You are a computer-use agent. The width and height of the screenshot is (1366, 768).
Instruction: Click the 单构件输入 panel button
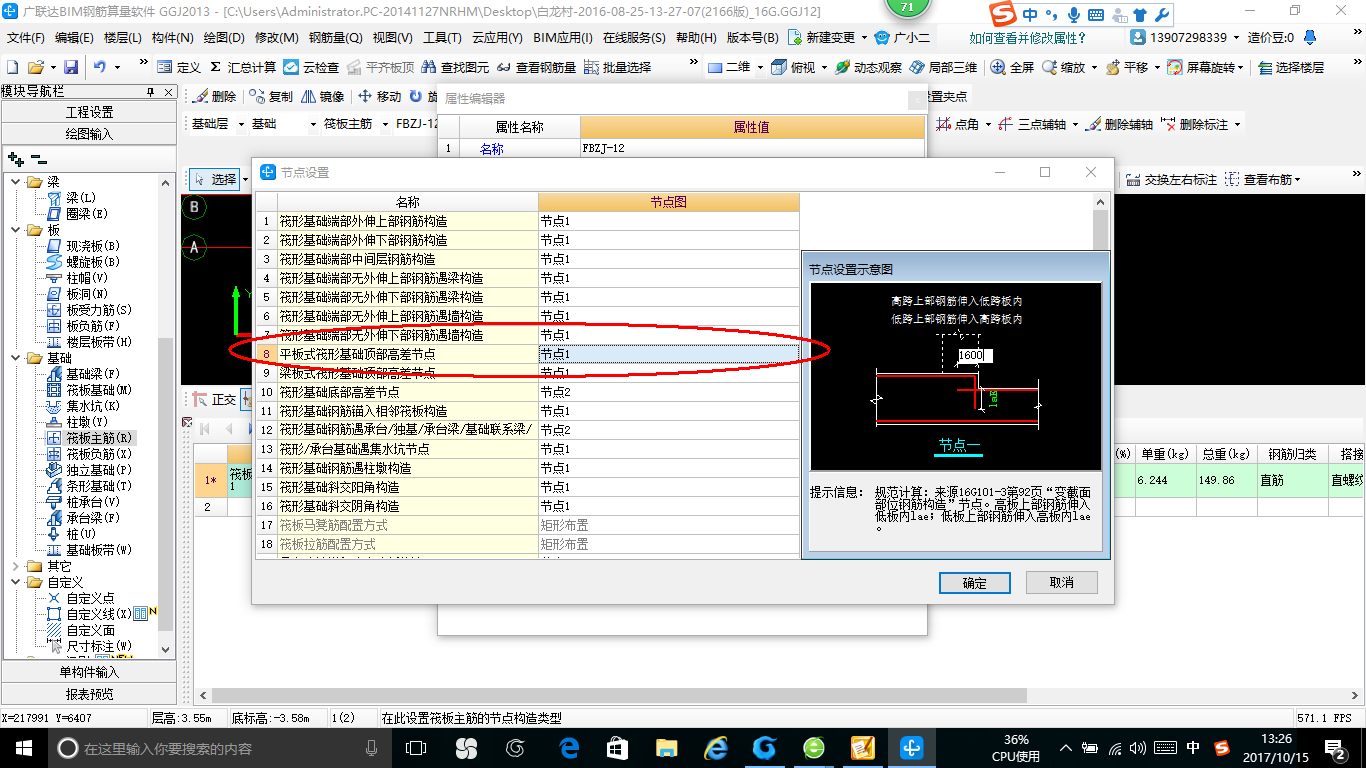89,672
